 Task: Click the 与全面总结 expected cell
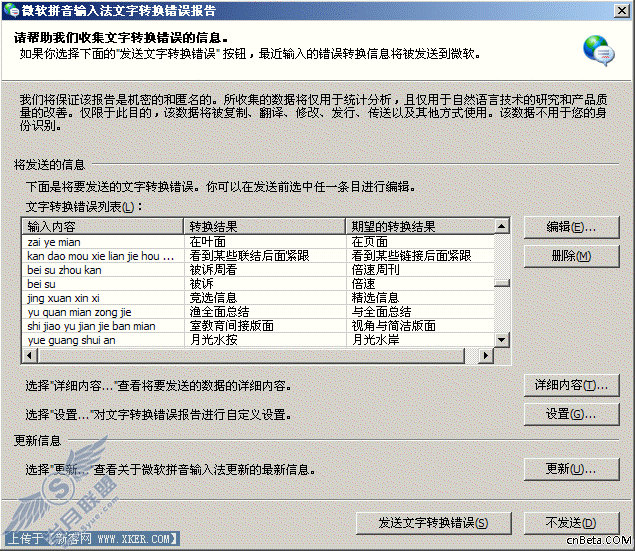(x=420, y=312)
